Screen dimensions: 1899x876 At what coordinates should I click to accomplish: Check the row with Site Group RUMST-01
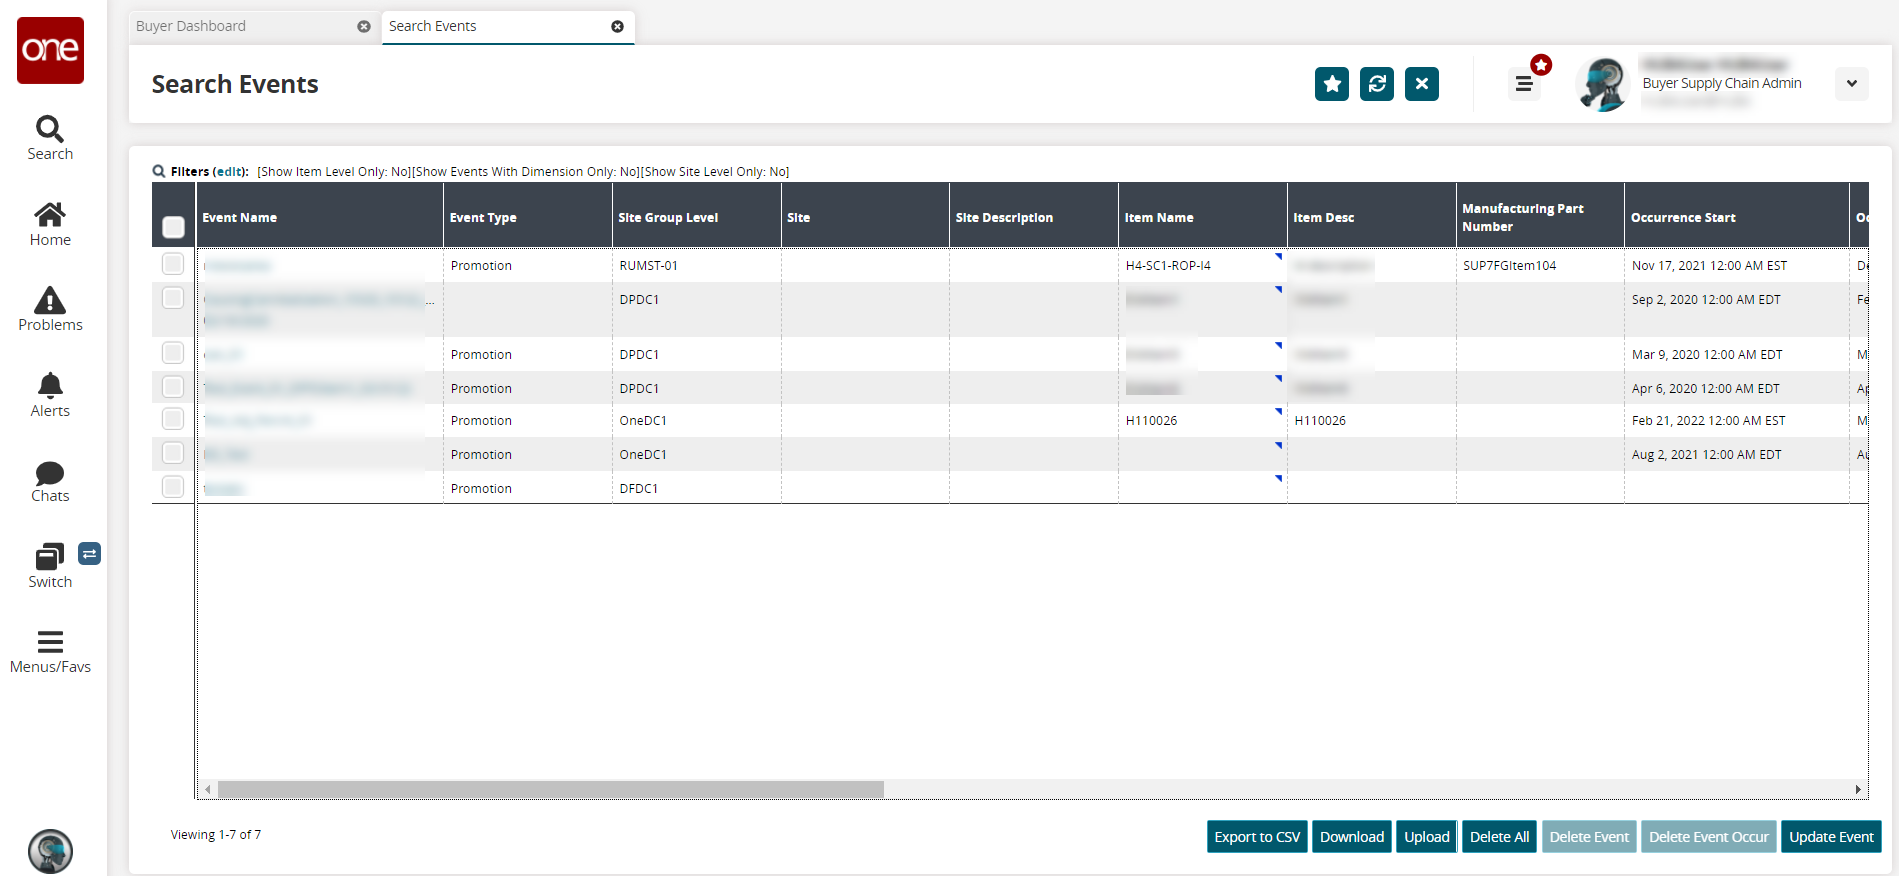[x=173, y=264]
